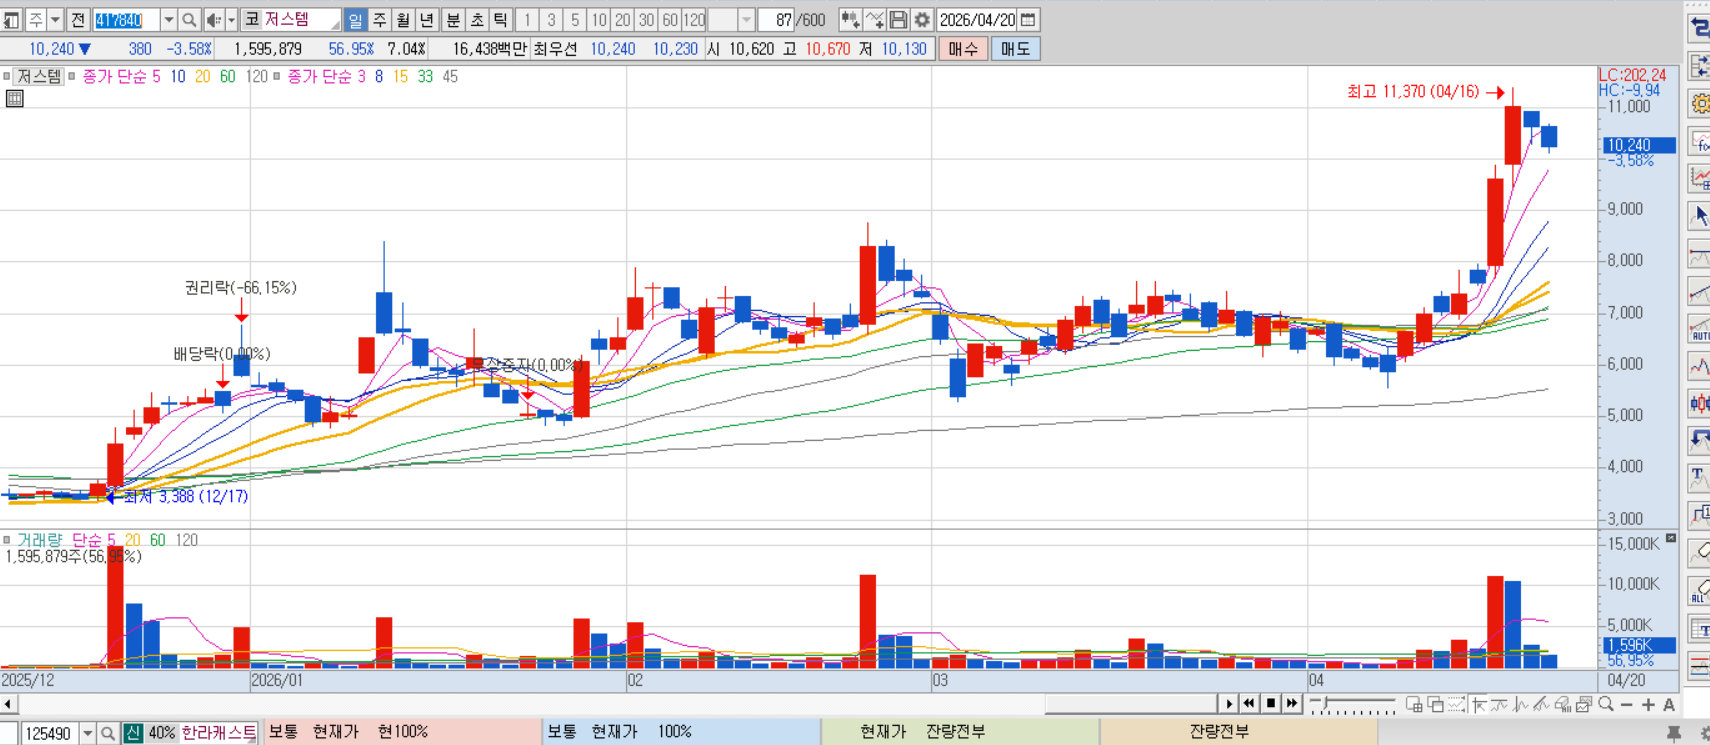This screenshot has width=1710, height=745.
Task: Click the stock search magnifier icon
Action: pos(189,20)
